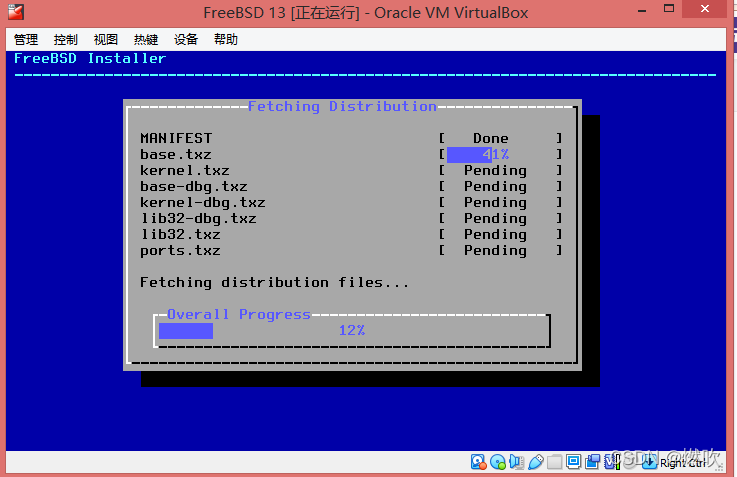Open the 设备 menu
Viewport: 737px width, 477px height.
[x=186, y=39]
